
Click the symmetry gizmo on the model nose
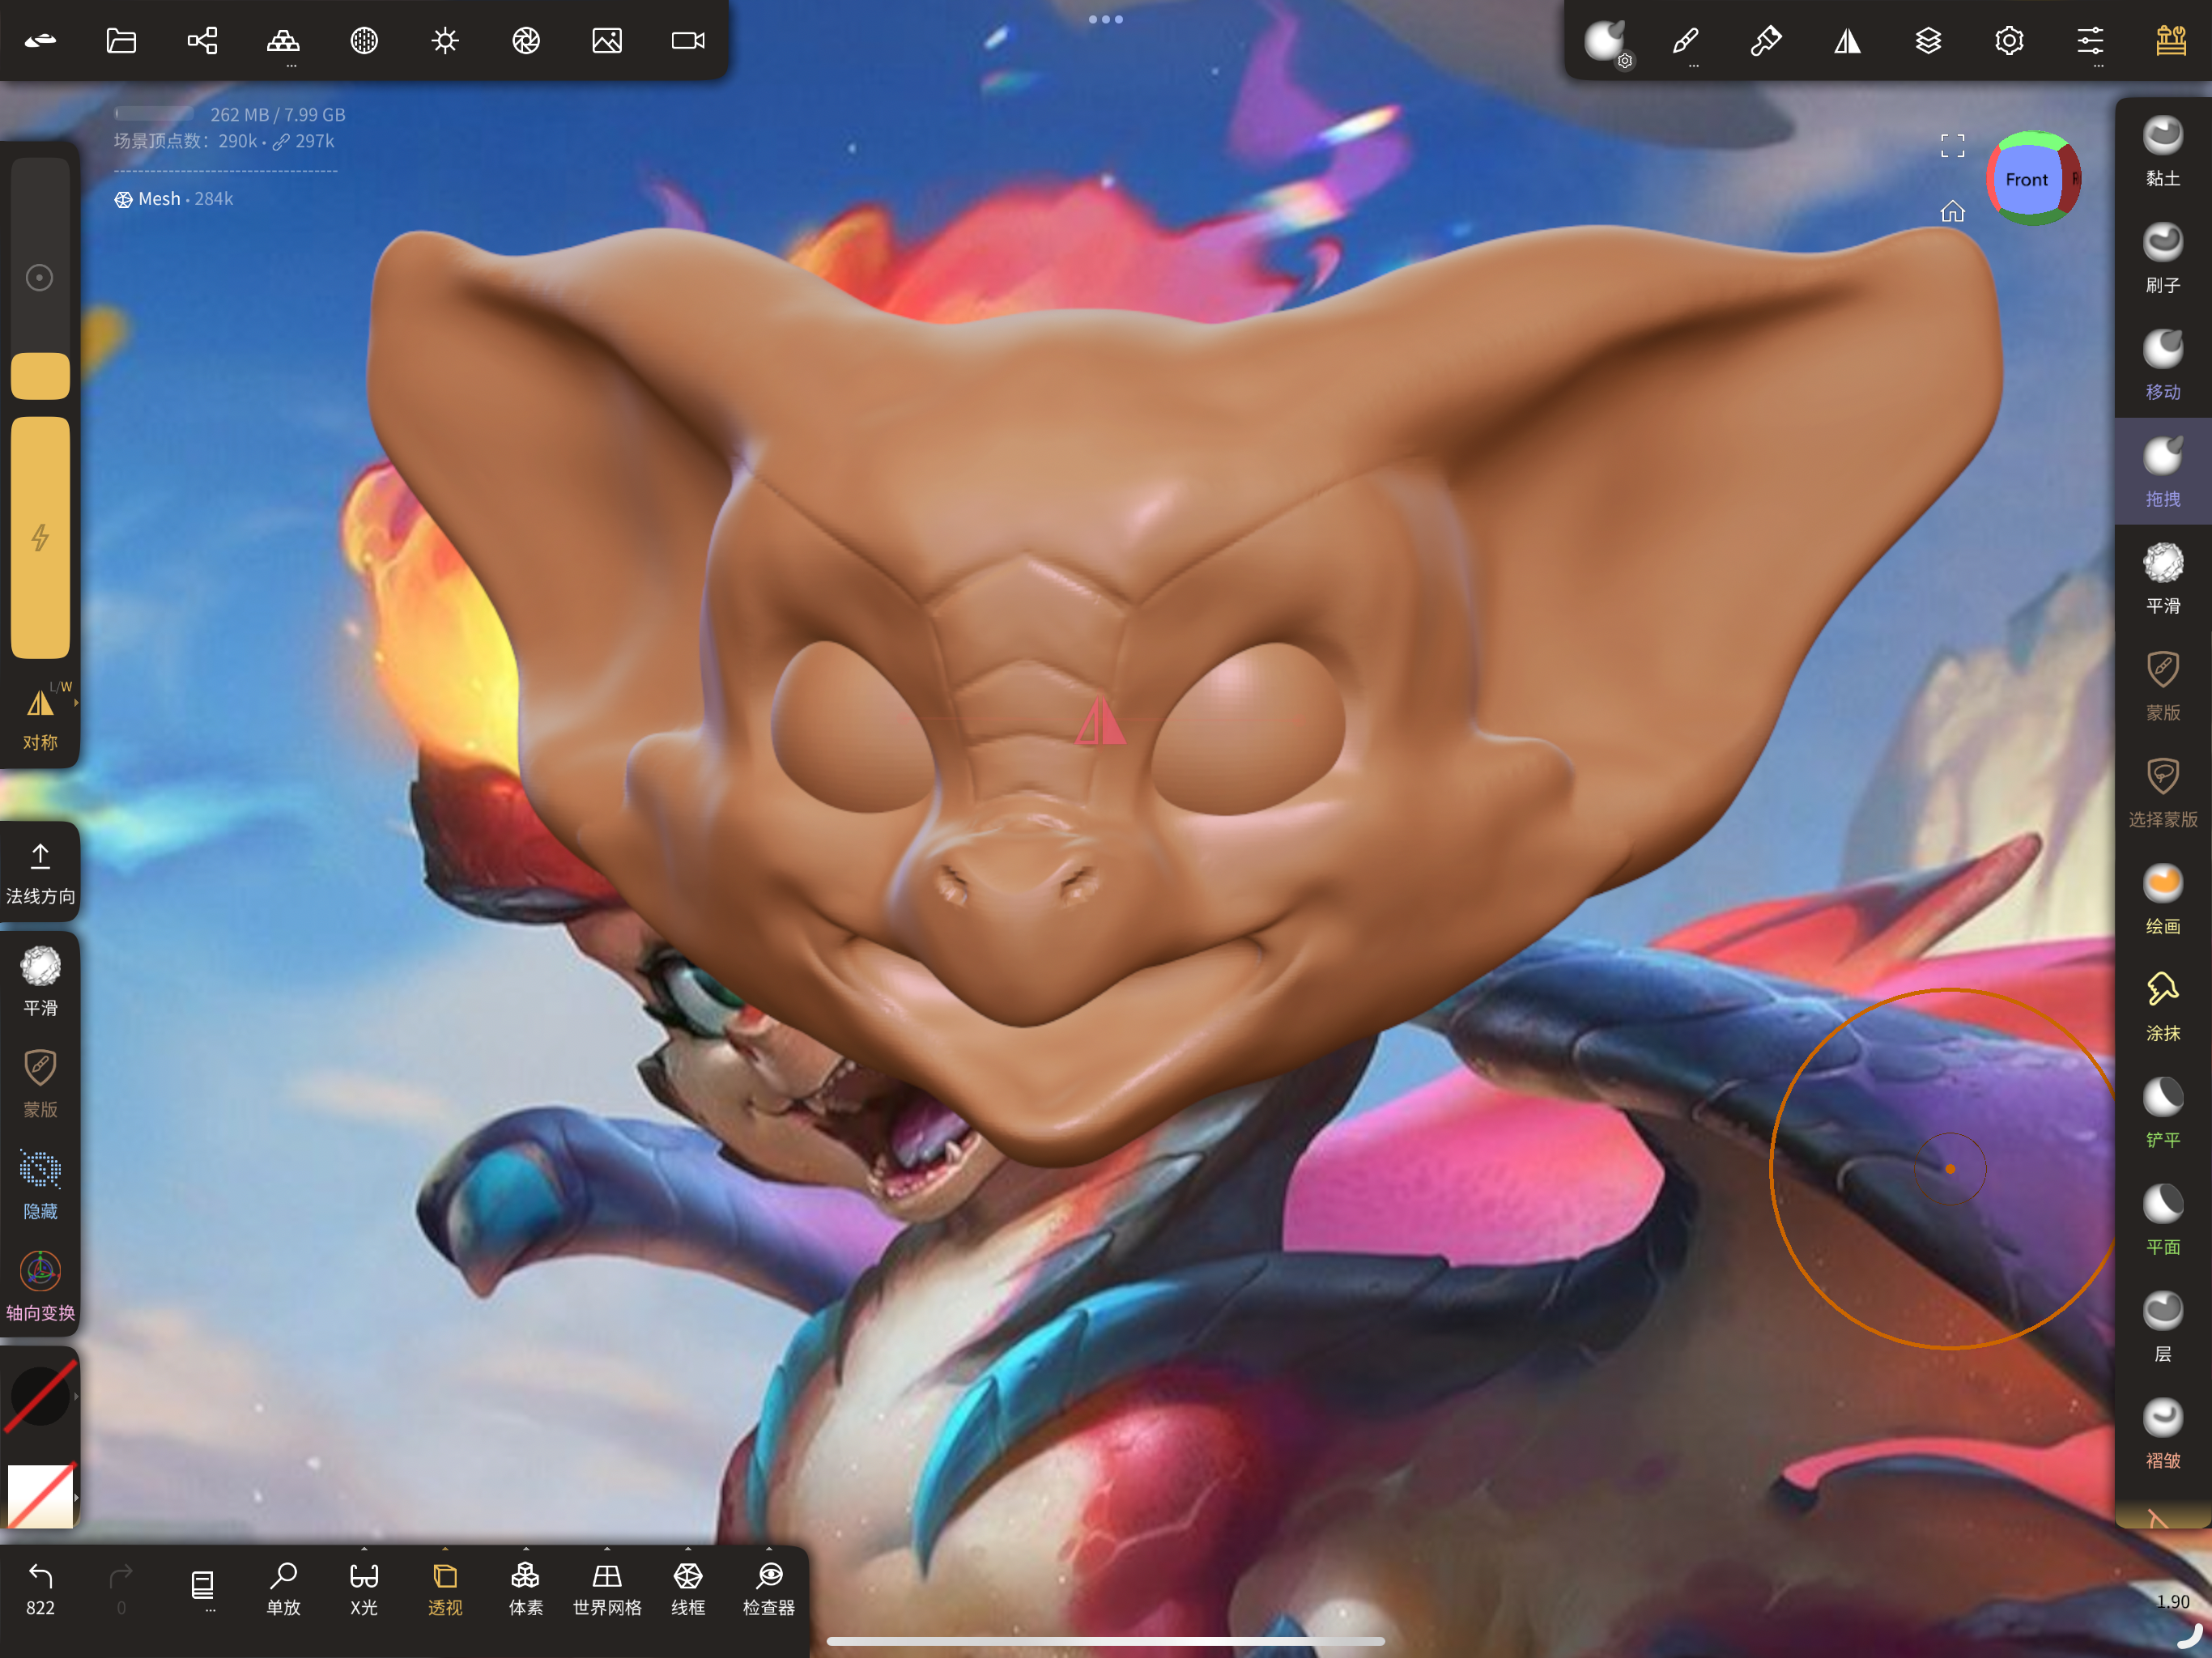pos(1100,721)
